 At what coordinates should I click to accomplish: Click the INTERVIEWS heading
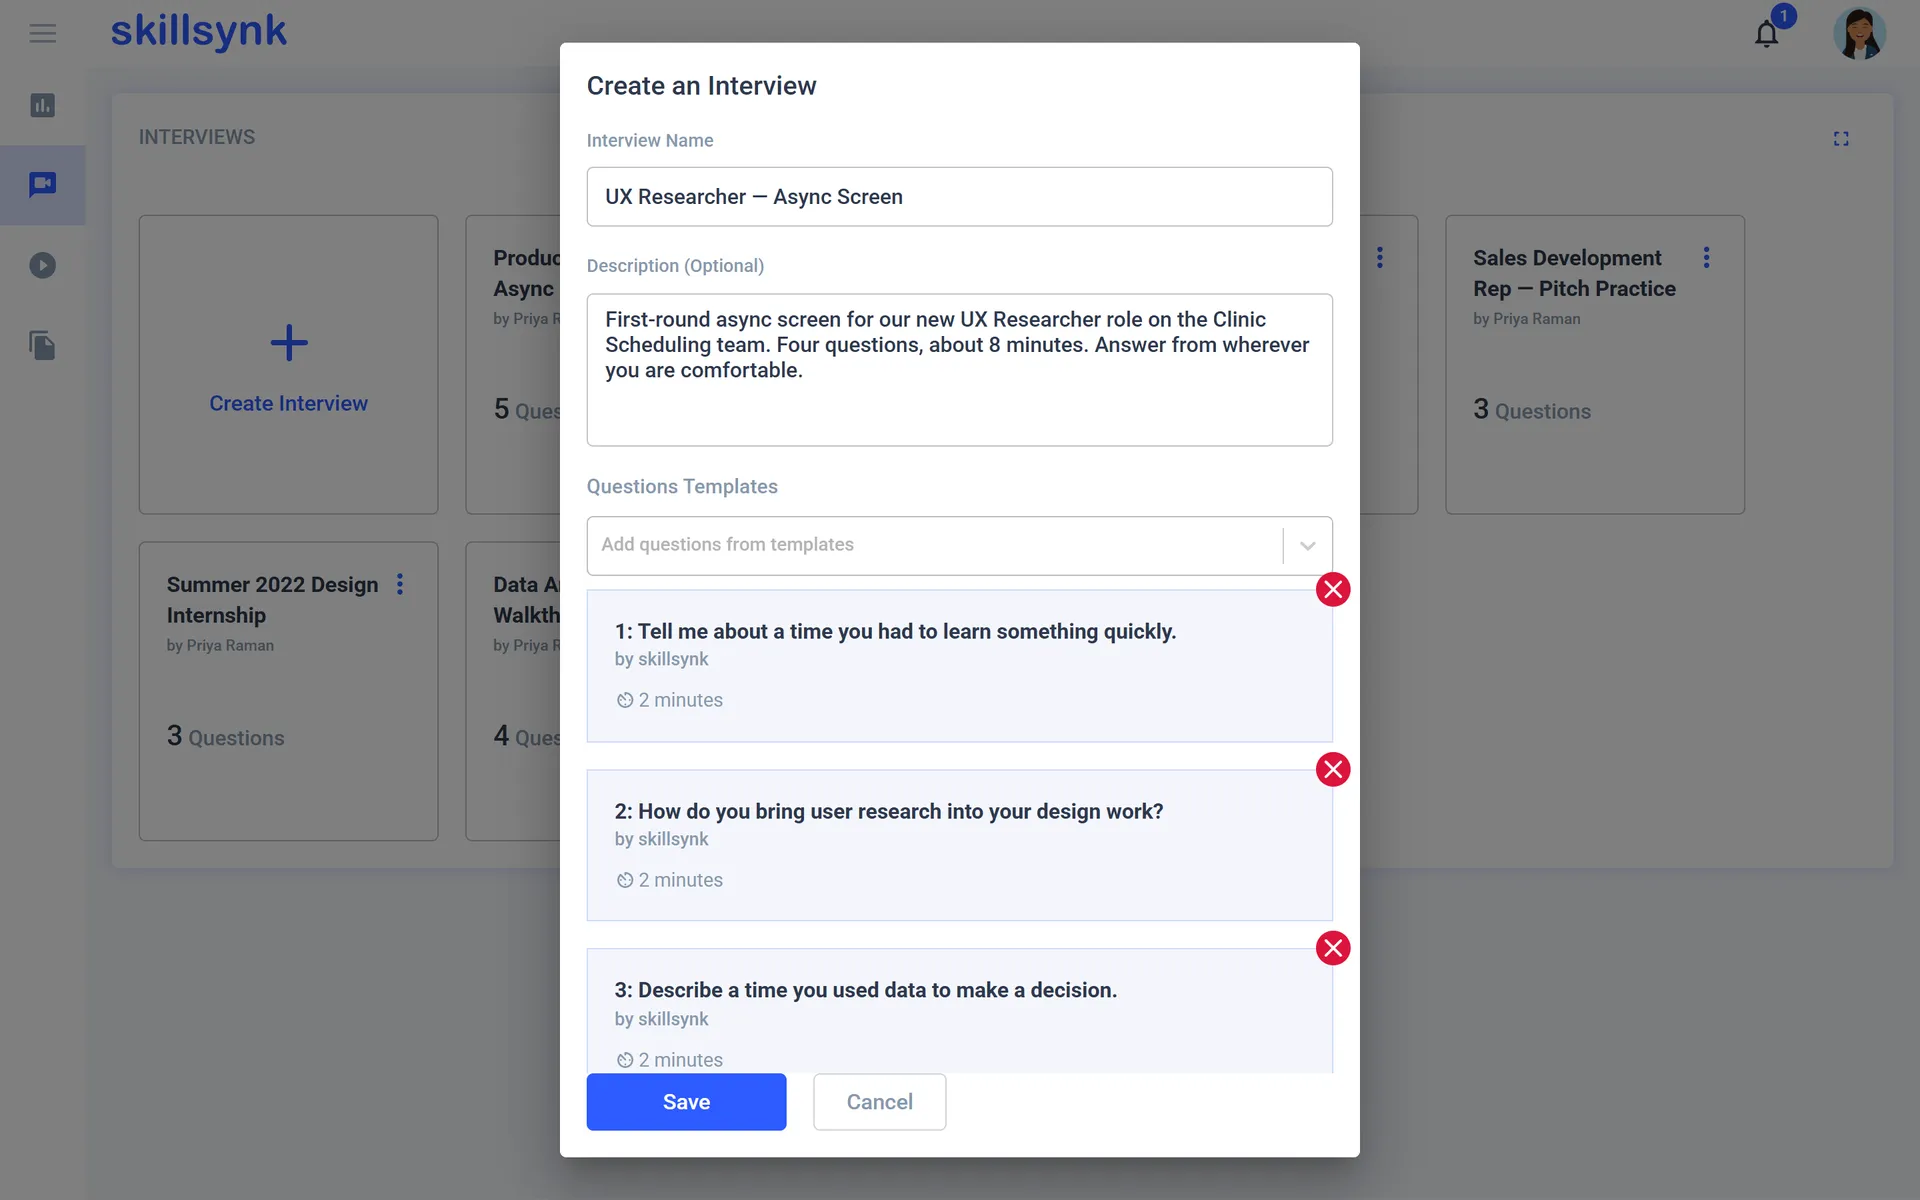click(197, 137)
